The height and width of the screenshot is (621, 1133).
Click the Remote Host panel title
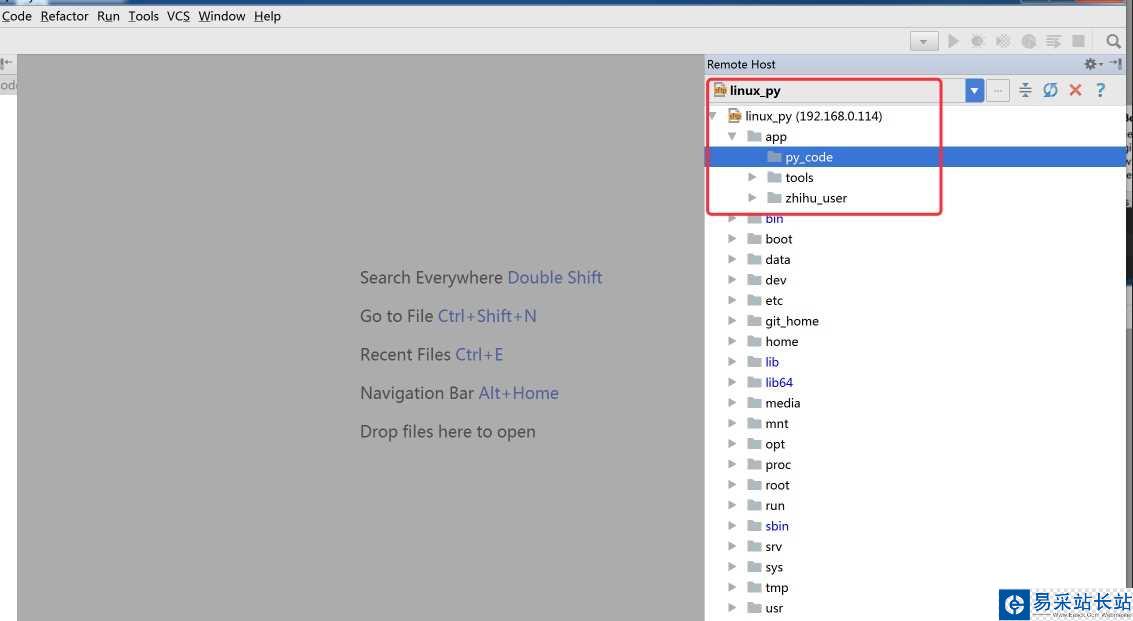point(741,64)
